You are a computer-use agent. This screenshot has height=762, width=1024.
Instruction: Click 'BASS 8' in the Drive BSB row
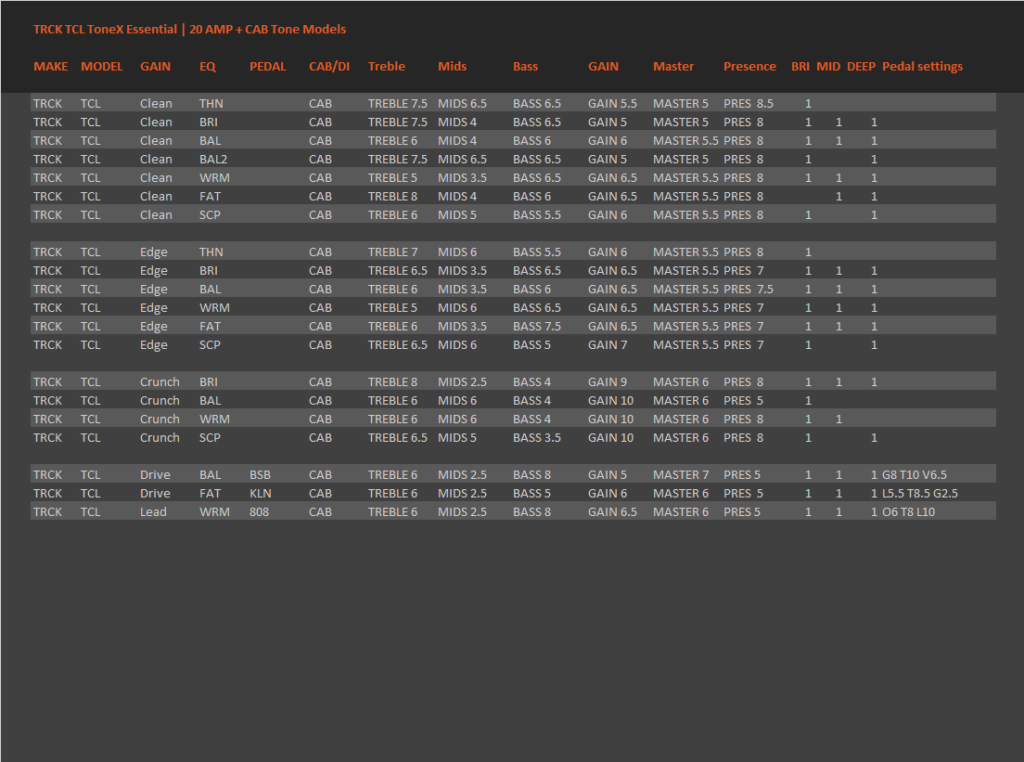pos(532,475)
